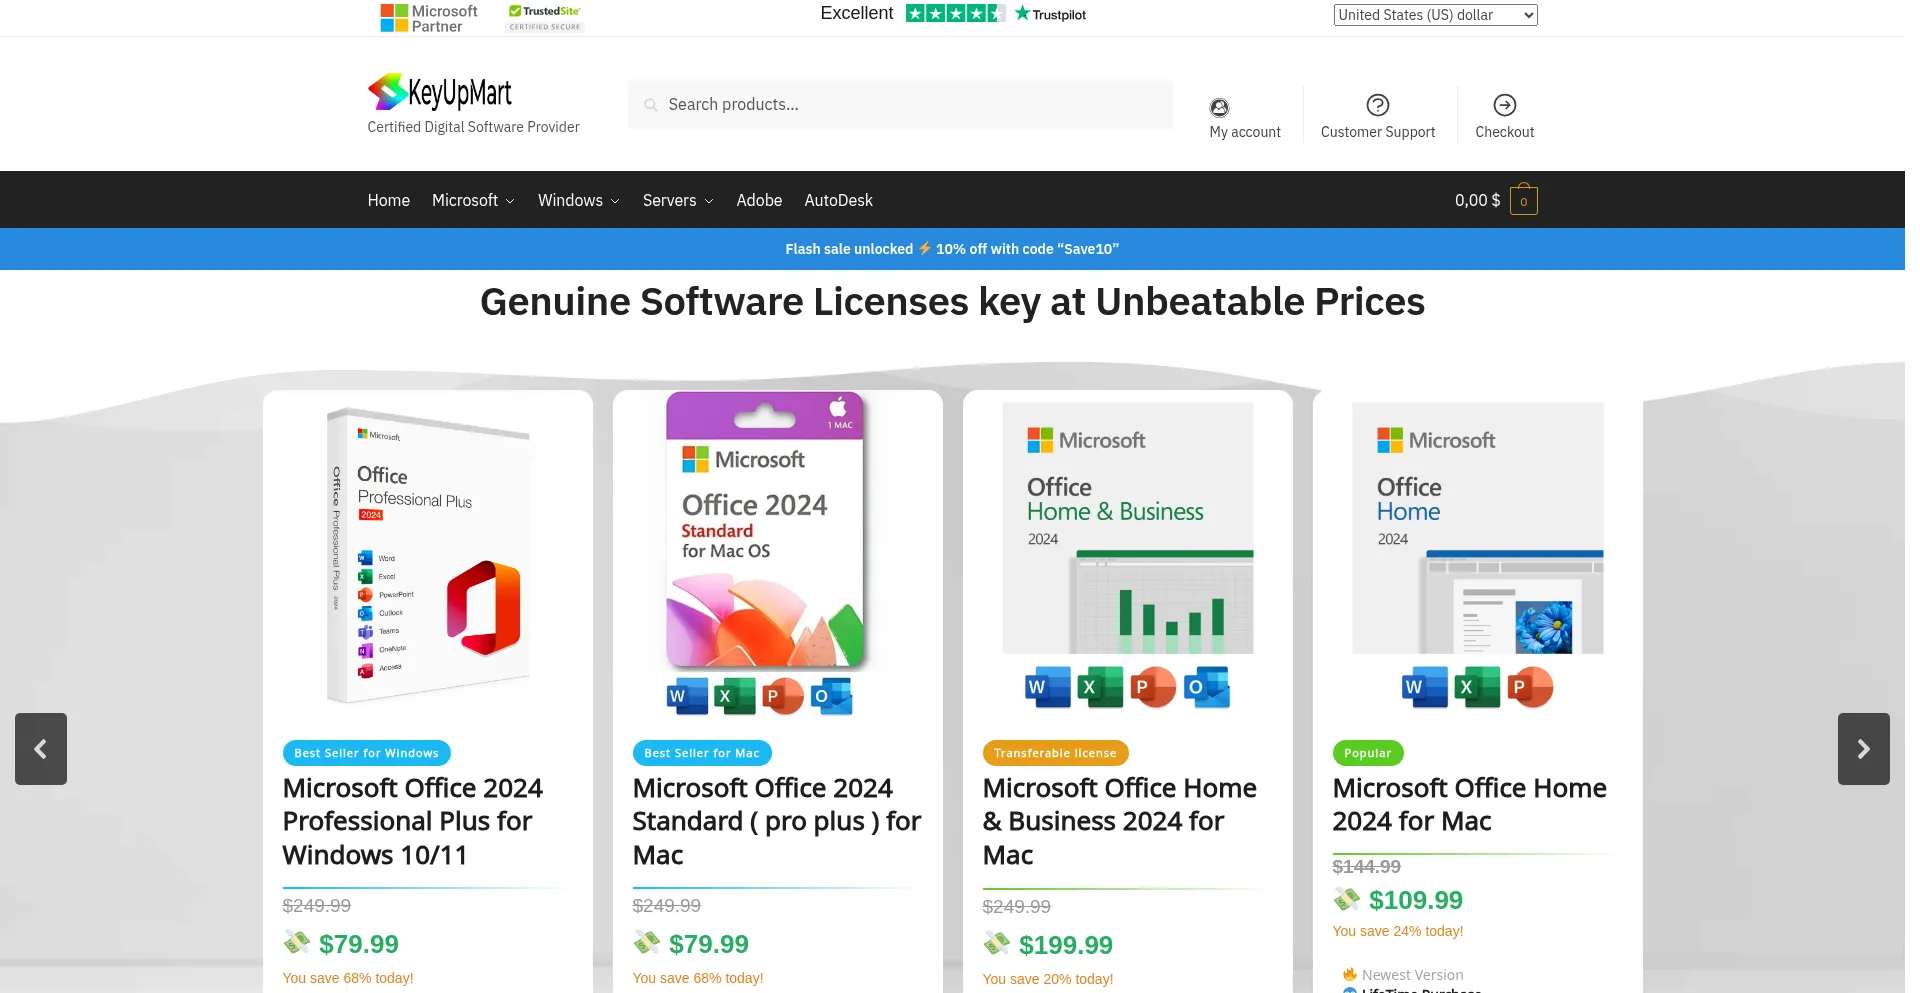Click the Trustpilot rating stars
This screenshot has height=993, width=1920.
point(954,14)
